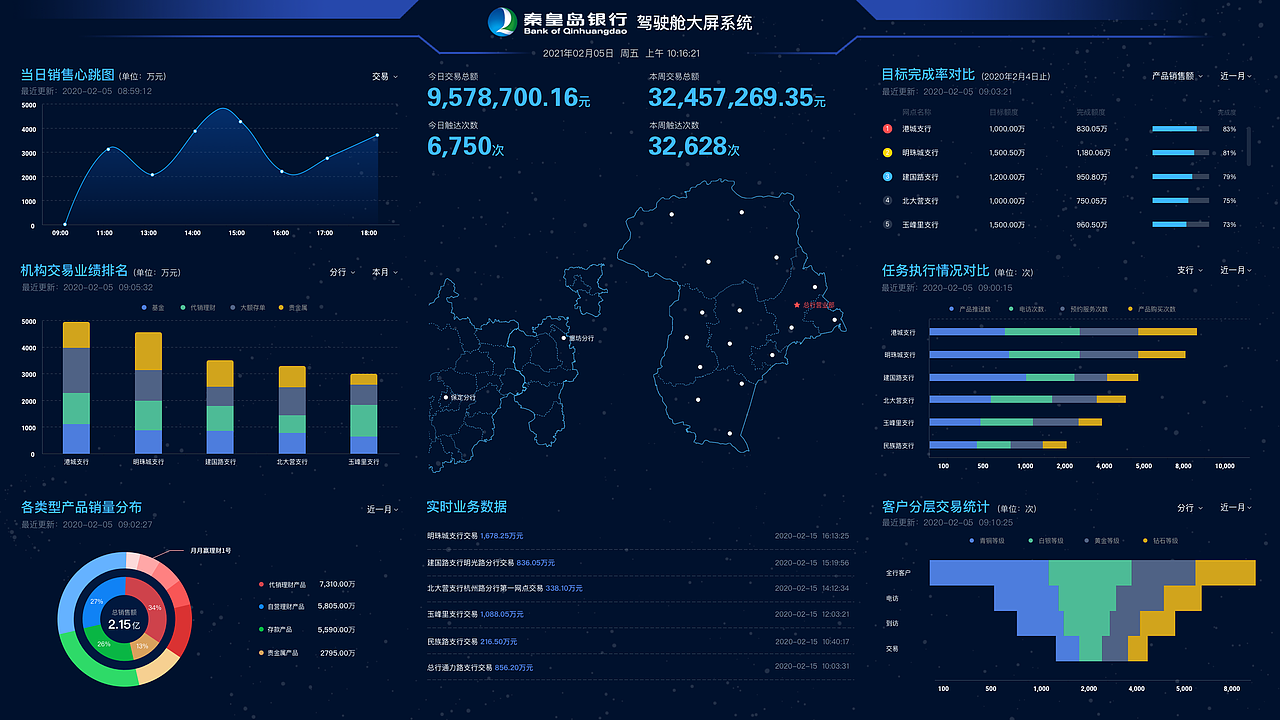
Task: Toggle the 基金 legend in the ranking chart
Action: 154,307
